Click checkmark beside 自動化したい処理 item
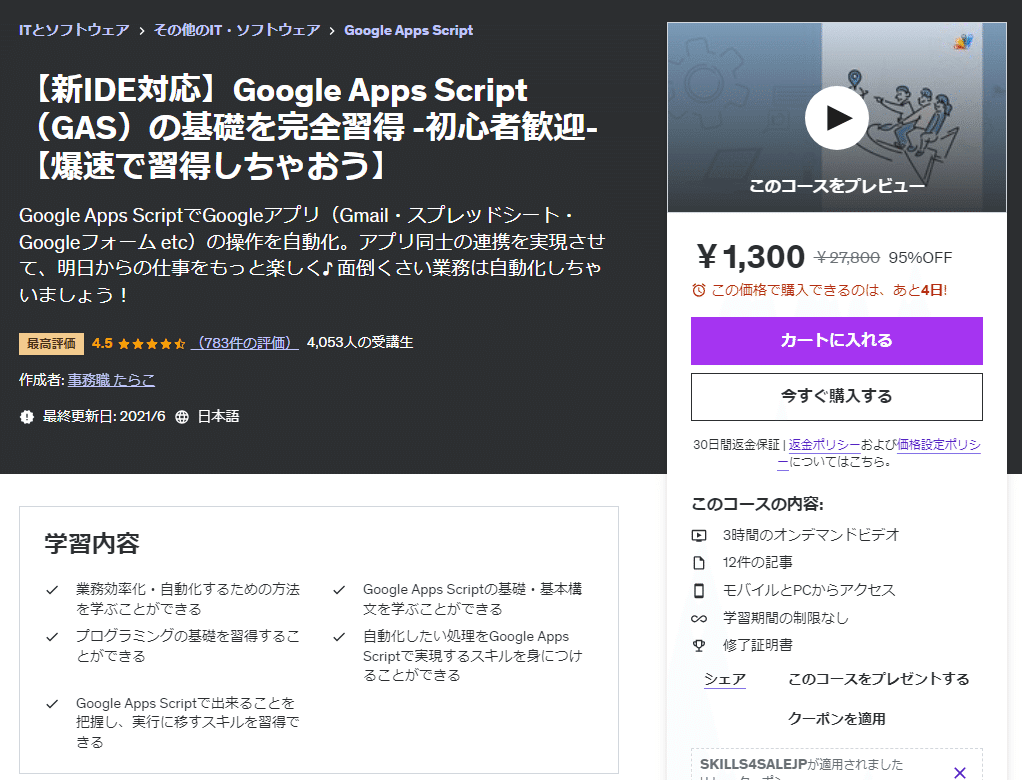The height and width of the screenshot is (780, 1022). [x=339, y=637]
